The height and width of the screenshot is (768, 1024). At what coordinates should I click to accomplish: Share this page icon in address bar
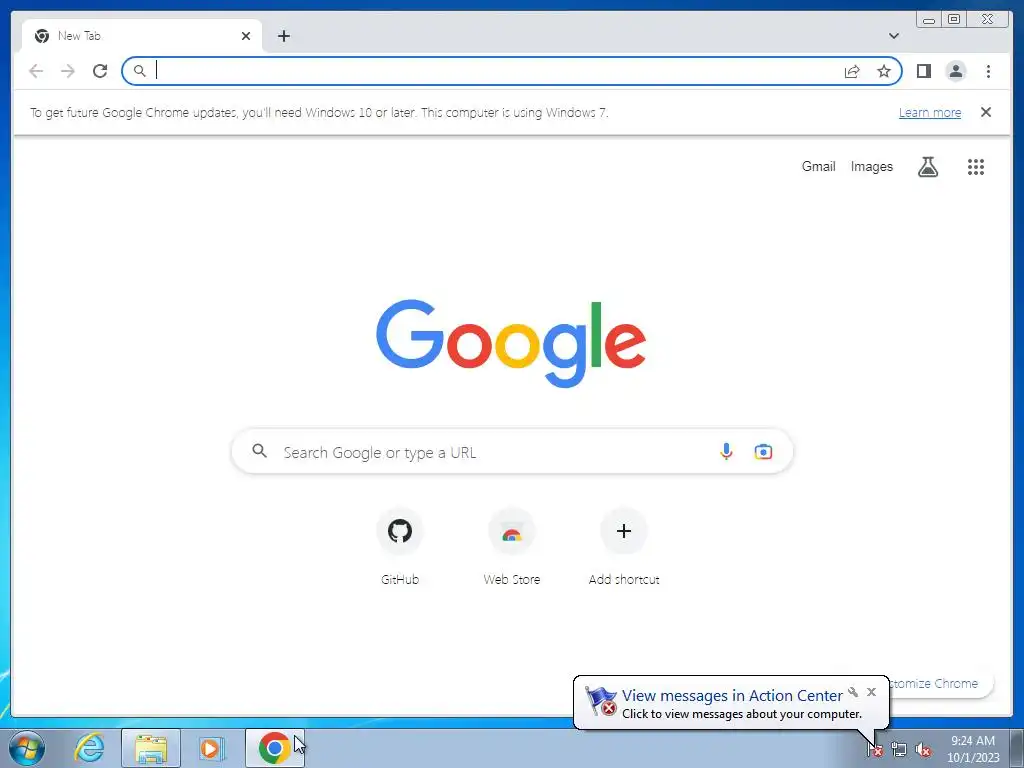(x=852, y=71)
